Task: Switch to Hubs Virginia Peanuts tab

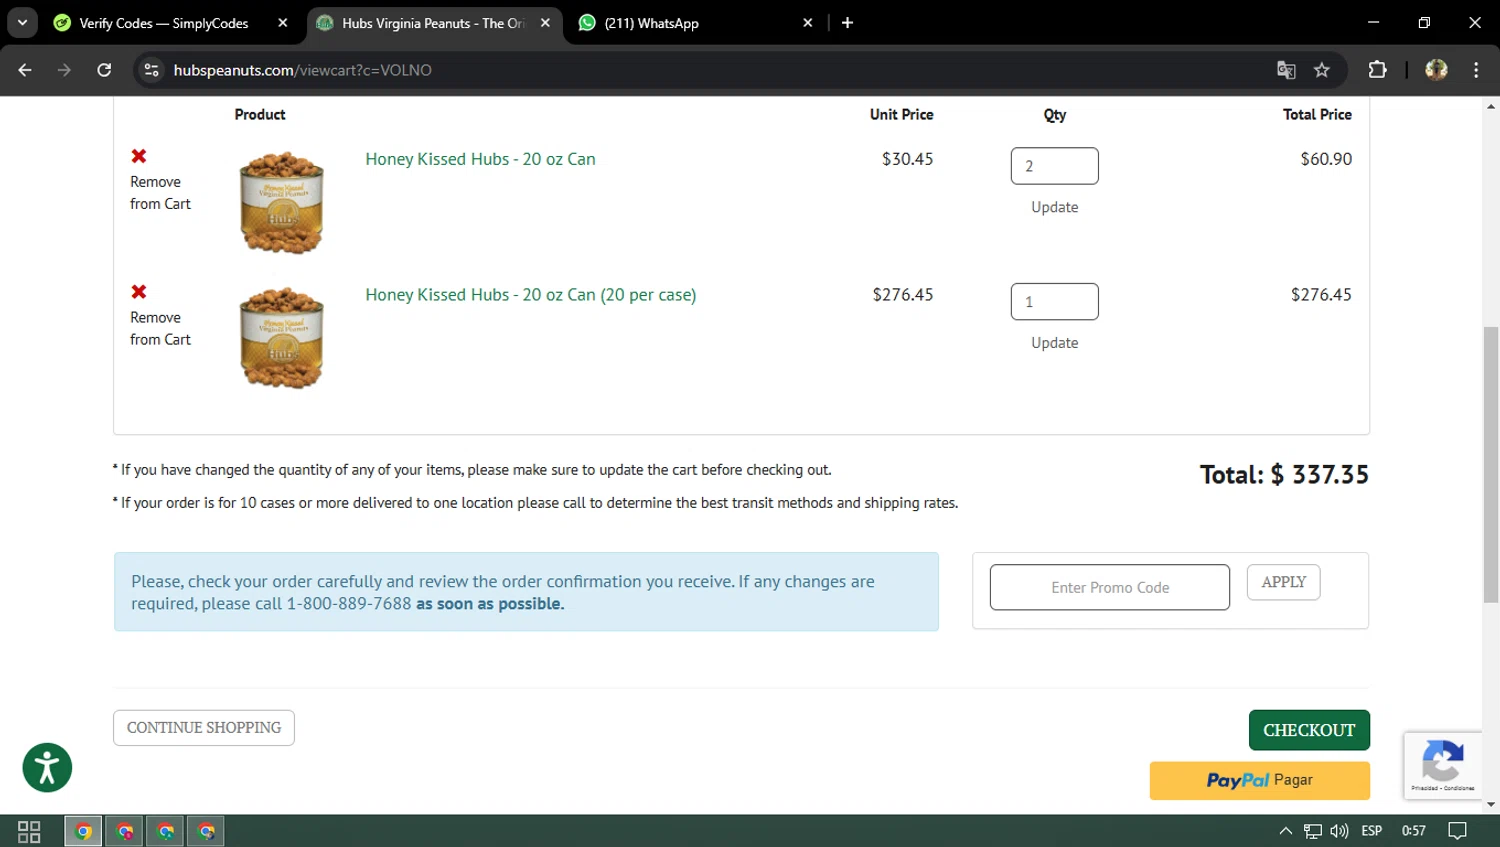Action: [x=432, y=23]
